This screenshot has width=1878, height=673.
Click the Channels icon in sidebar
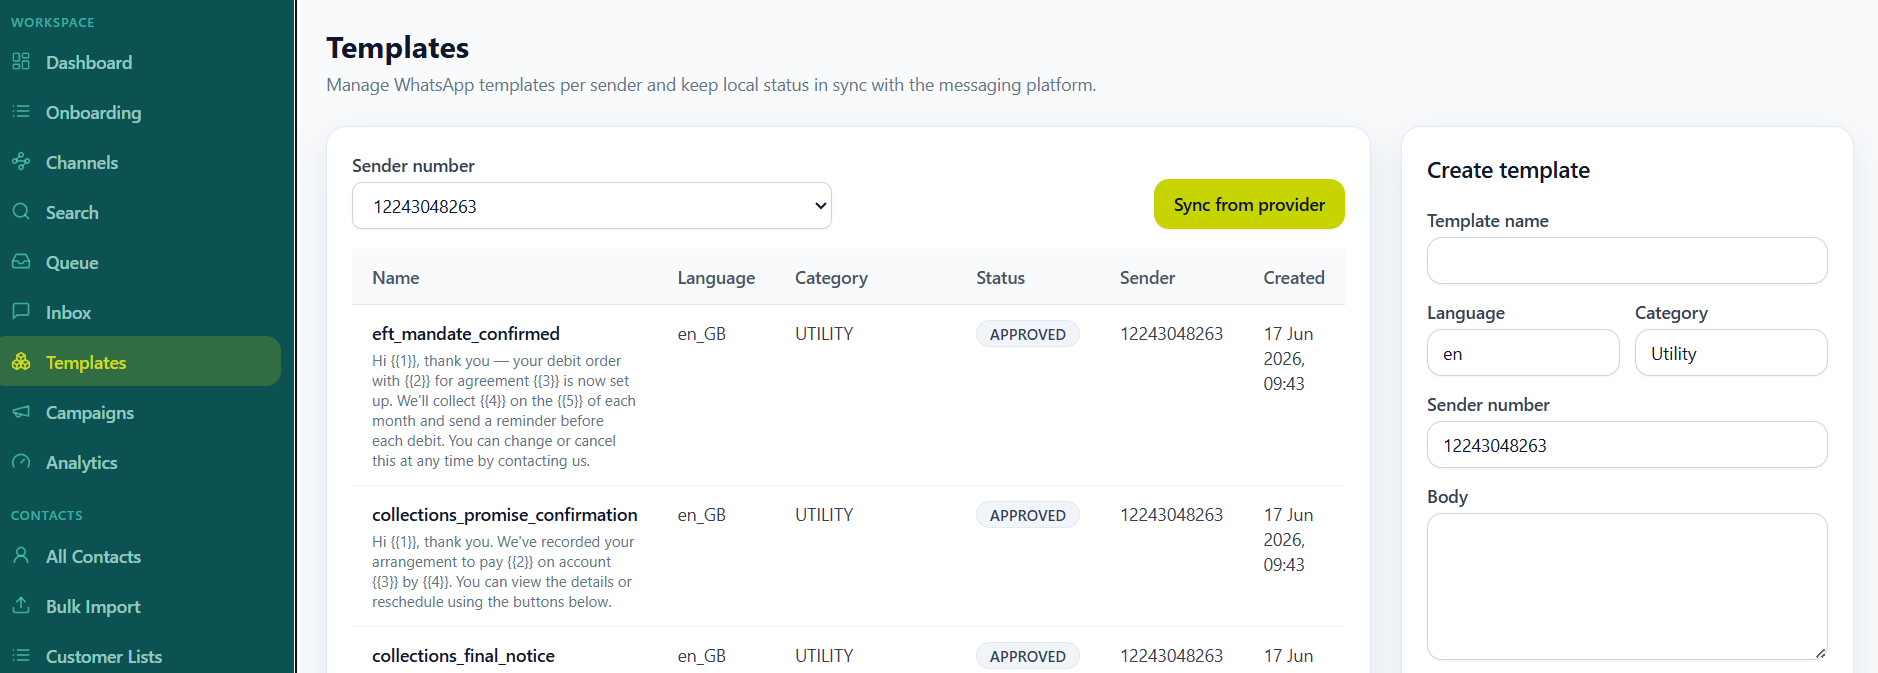point(21,162)
